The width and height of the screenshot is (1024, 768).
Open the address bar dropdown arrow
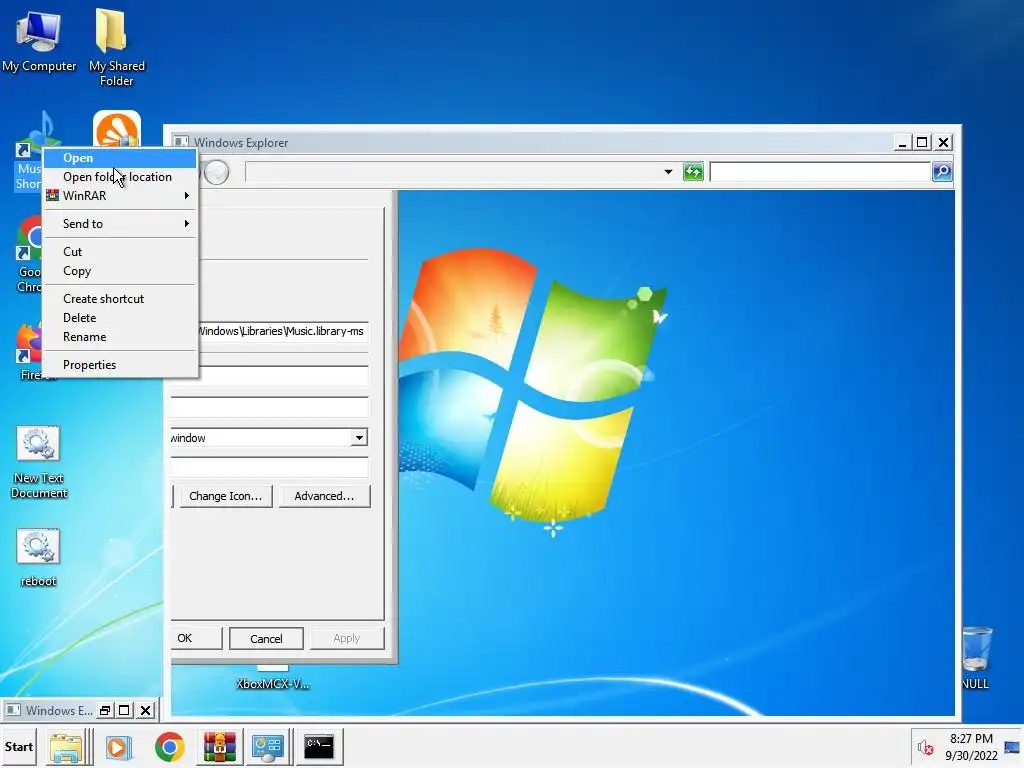coord(668,172)
